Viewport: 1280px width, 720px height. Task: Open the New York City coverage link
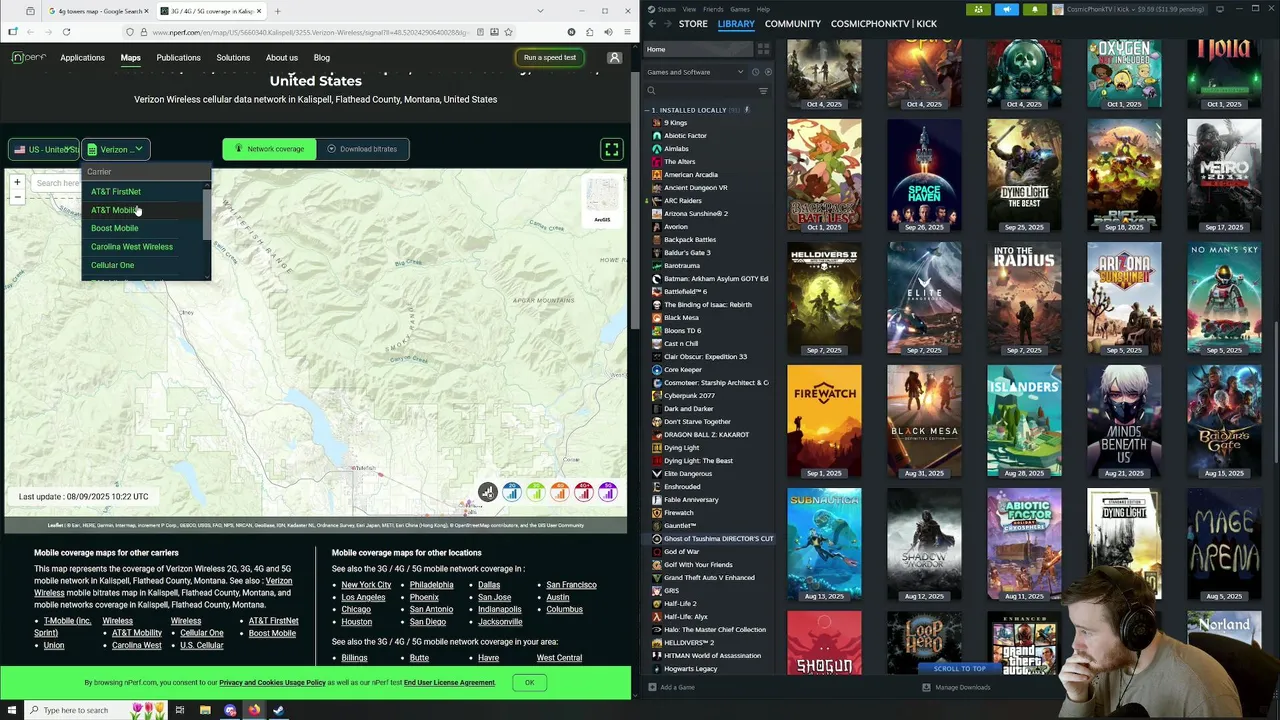pos(366,585)
